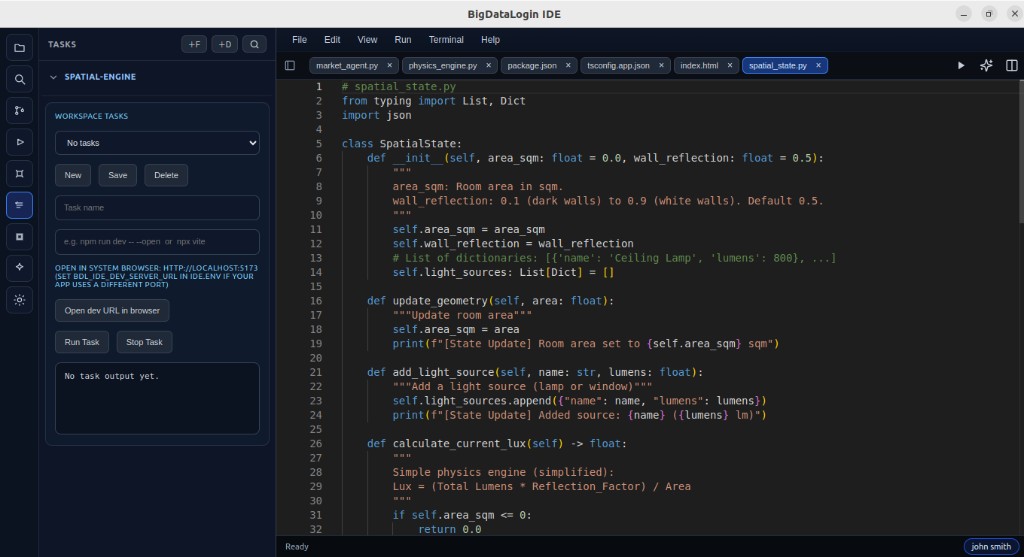The width and height of the screenshot is (1024, 557).
Task: Click the 'class SpatialState:' code line
Action: click(402, 144)
